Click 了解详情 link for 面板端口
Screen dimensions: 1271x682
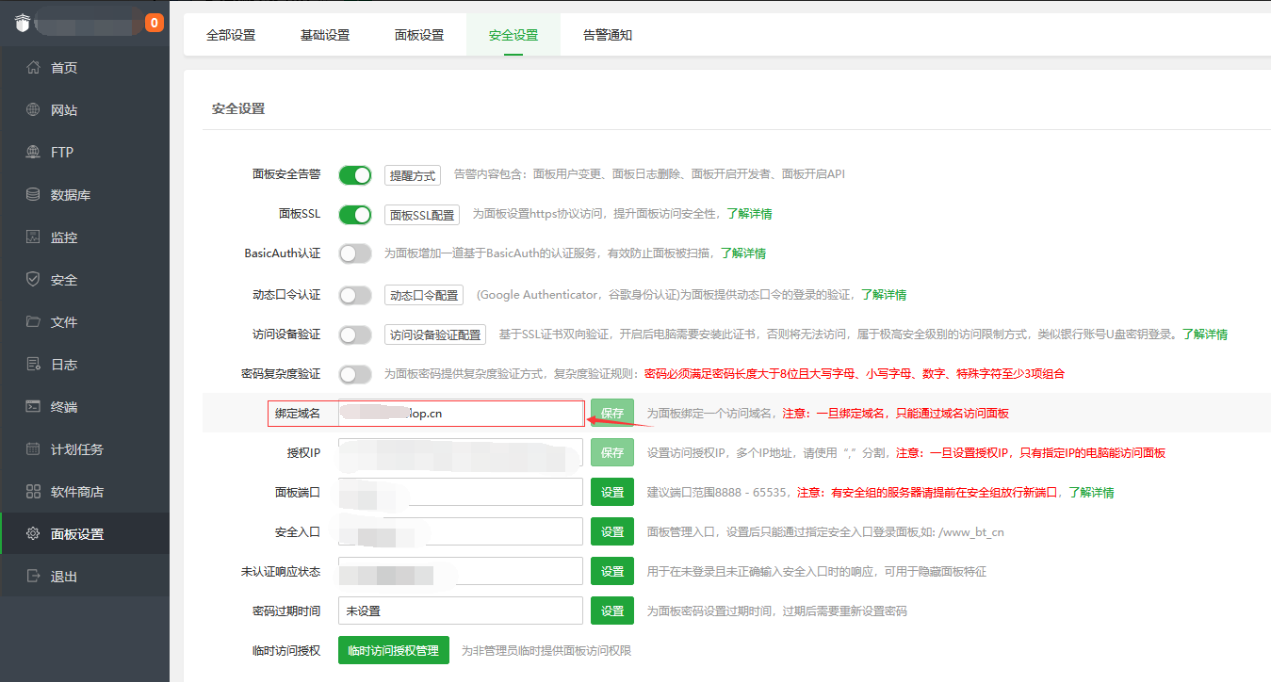[x=1091, y=492]
